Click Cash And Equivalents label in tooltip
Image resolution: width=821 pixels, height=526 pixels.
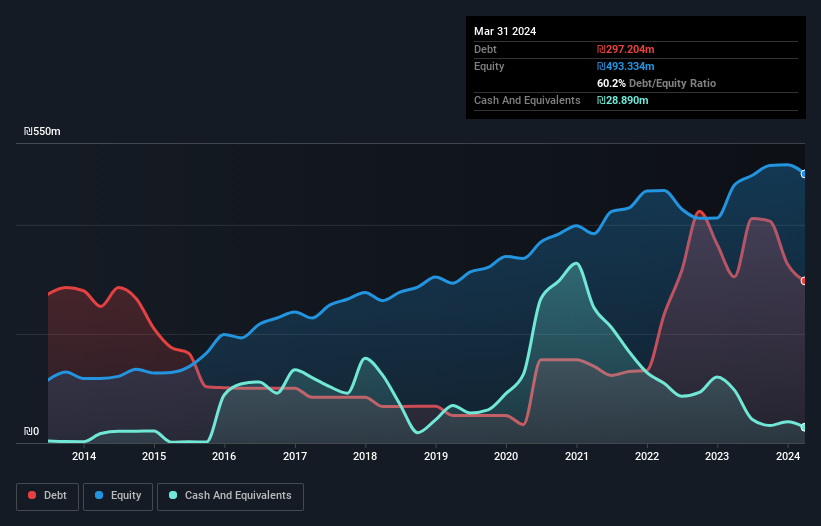click(x=527, y=100)
